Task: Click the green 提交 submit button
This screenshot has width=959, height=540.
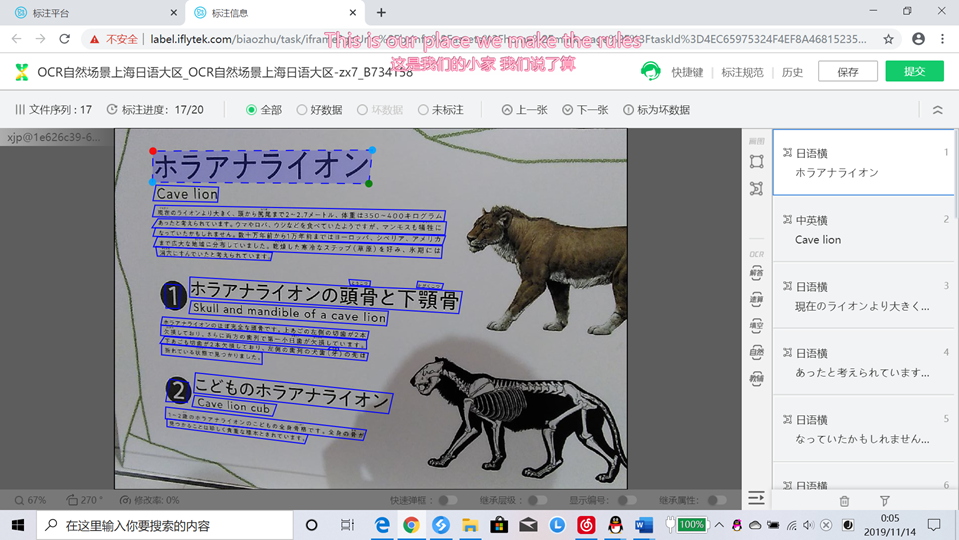Action: 914,71
